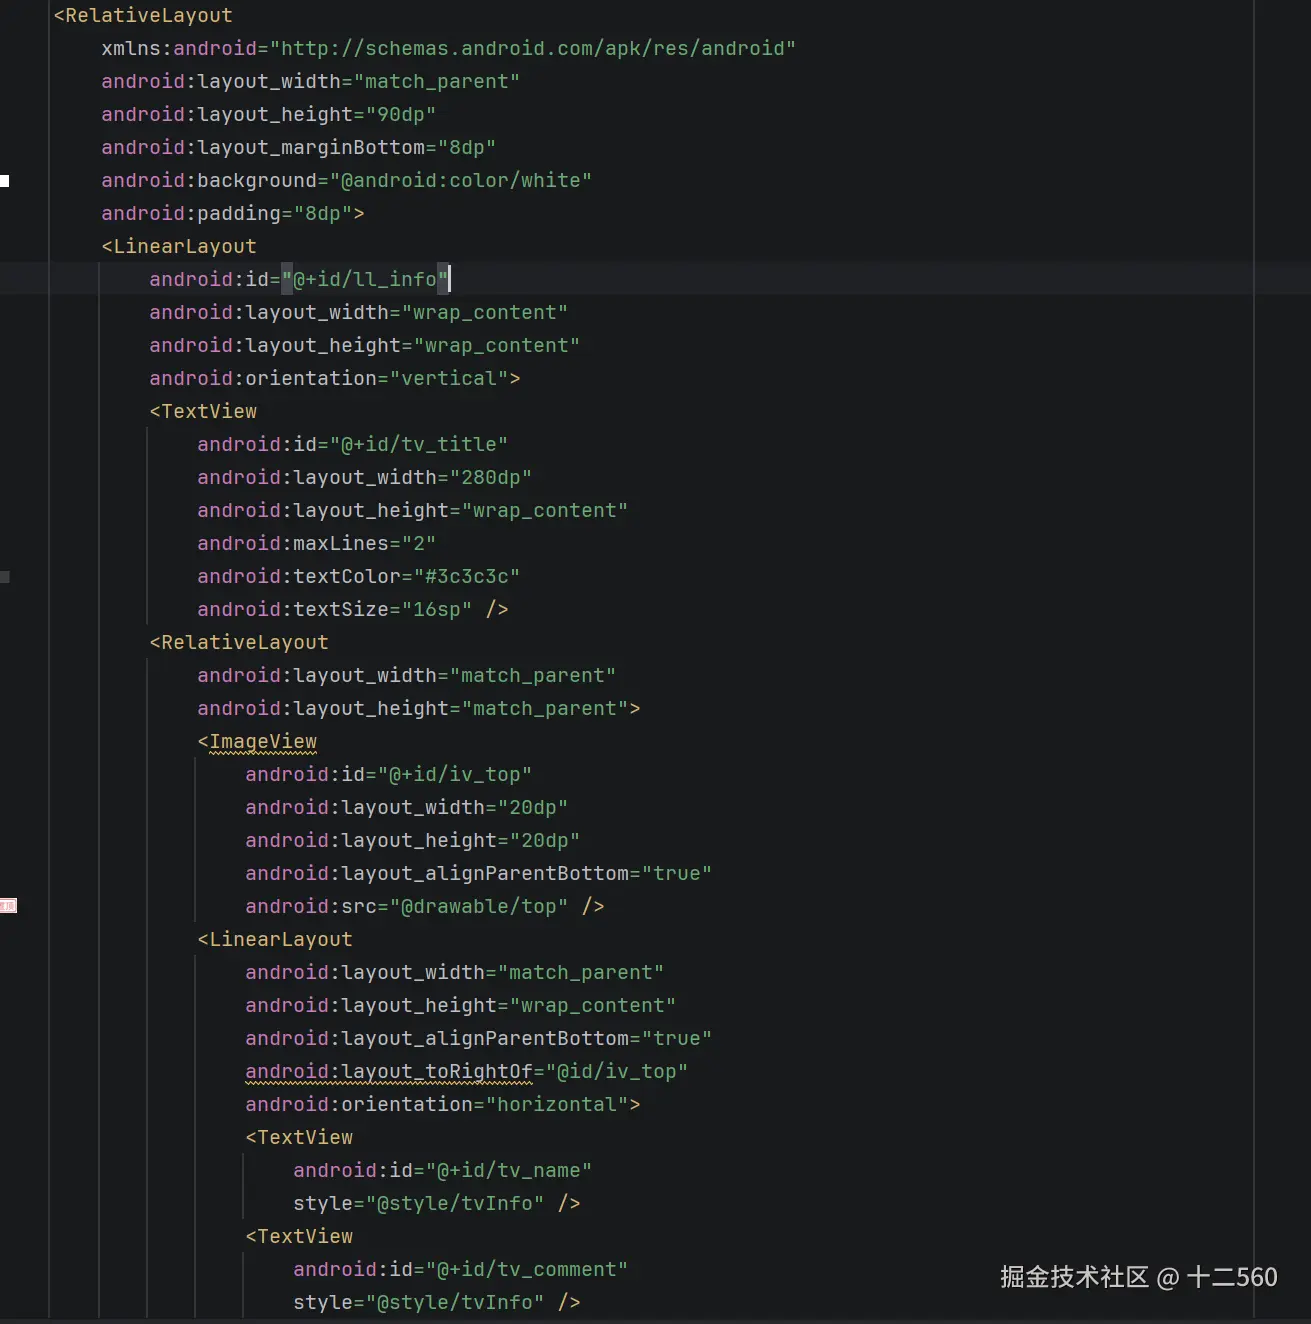
Task: Click the textSize="16sp" attribute
Action: click(334, 609)
